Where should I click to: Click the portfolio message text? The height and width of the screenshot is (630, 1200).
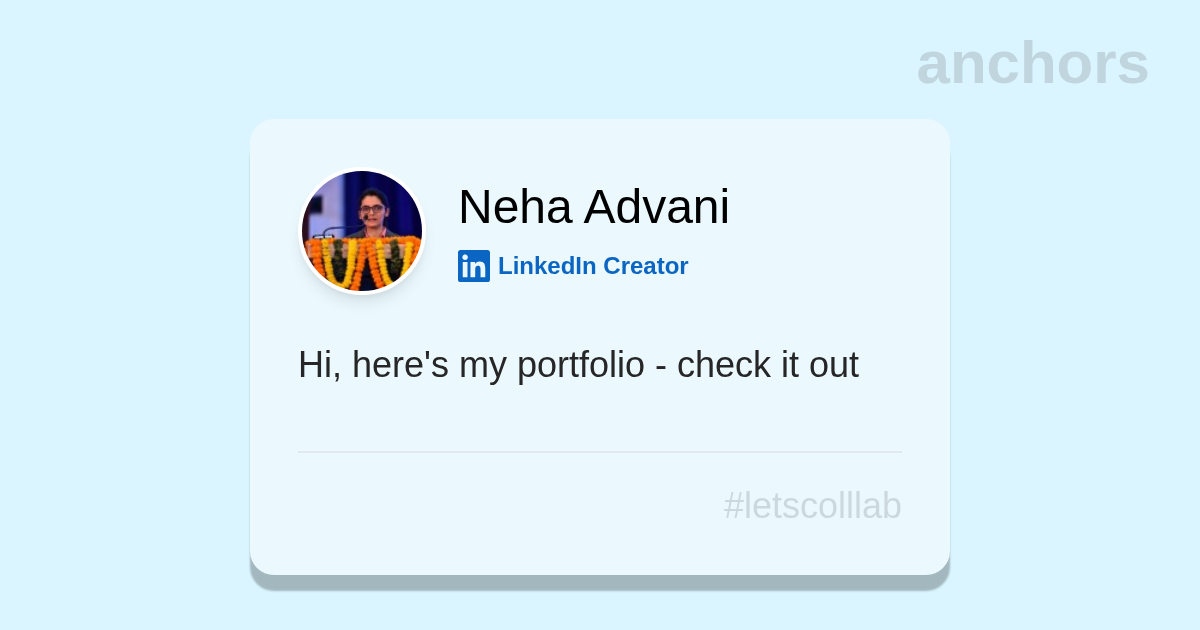click(578, 365)
